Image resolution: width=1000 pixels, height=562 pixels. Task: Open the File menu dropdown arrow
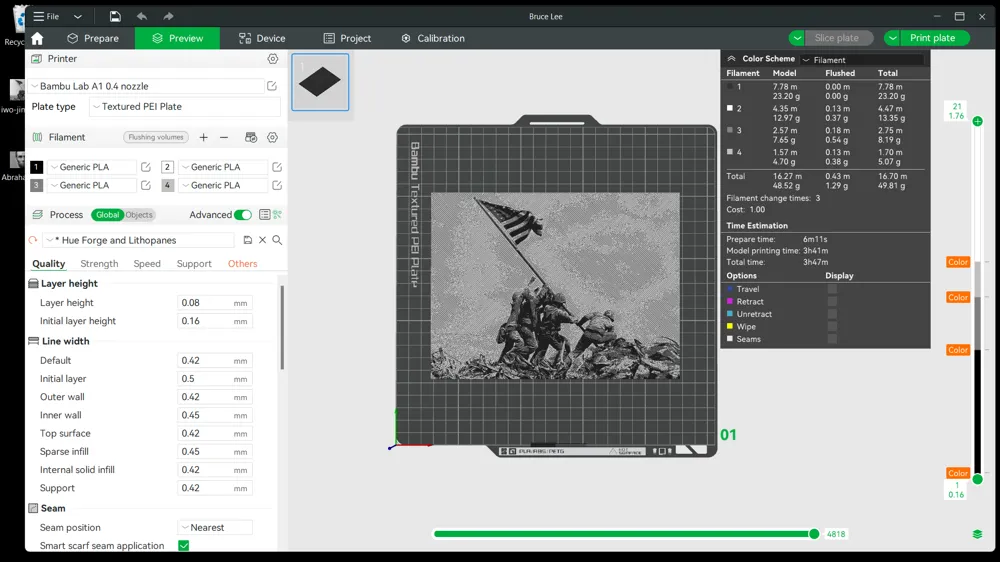(x=78, y=17)
